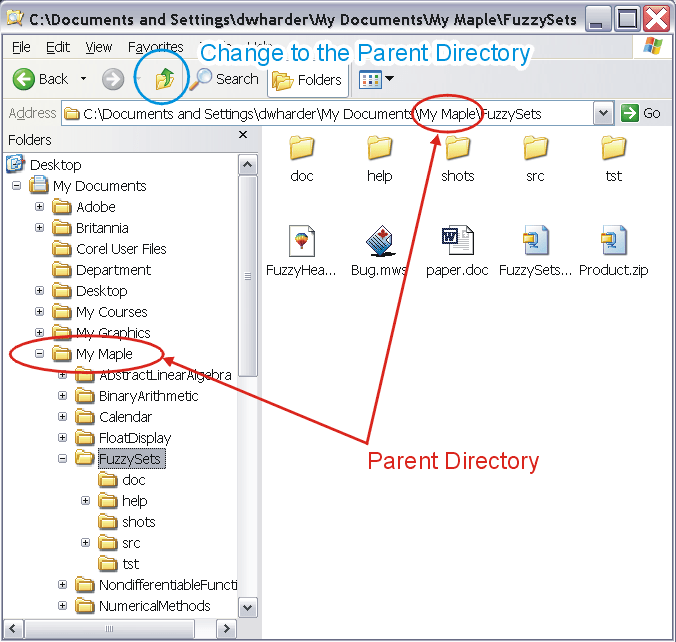Expand the Britannia folder node
Viewport: 676px width, 642px height.
(39, 227)
